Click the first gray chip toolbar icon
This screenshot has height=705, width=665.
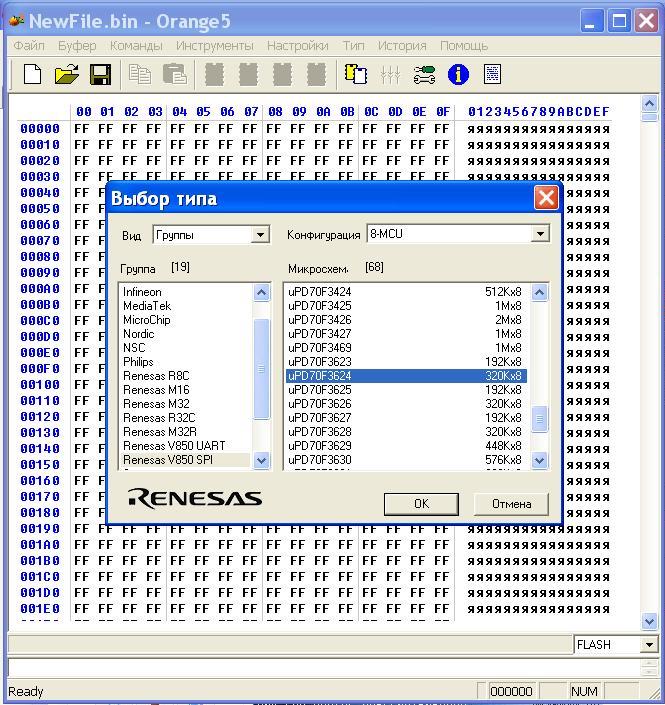click(x=214, y=74)
